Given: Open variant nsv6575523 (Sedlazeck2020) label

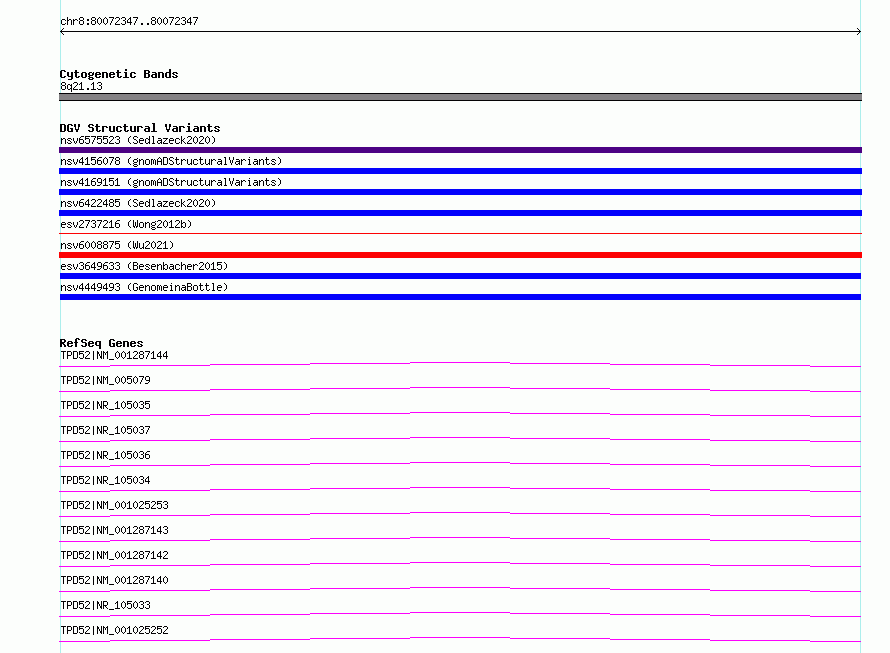Looking at the screenshot, I should click(138, 140).
